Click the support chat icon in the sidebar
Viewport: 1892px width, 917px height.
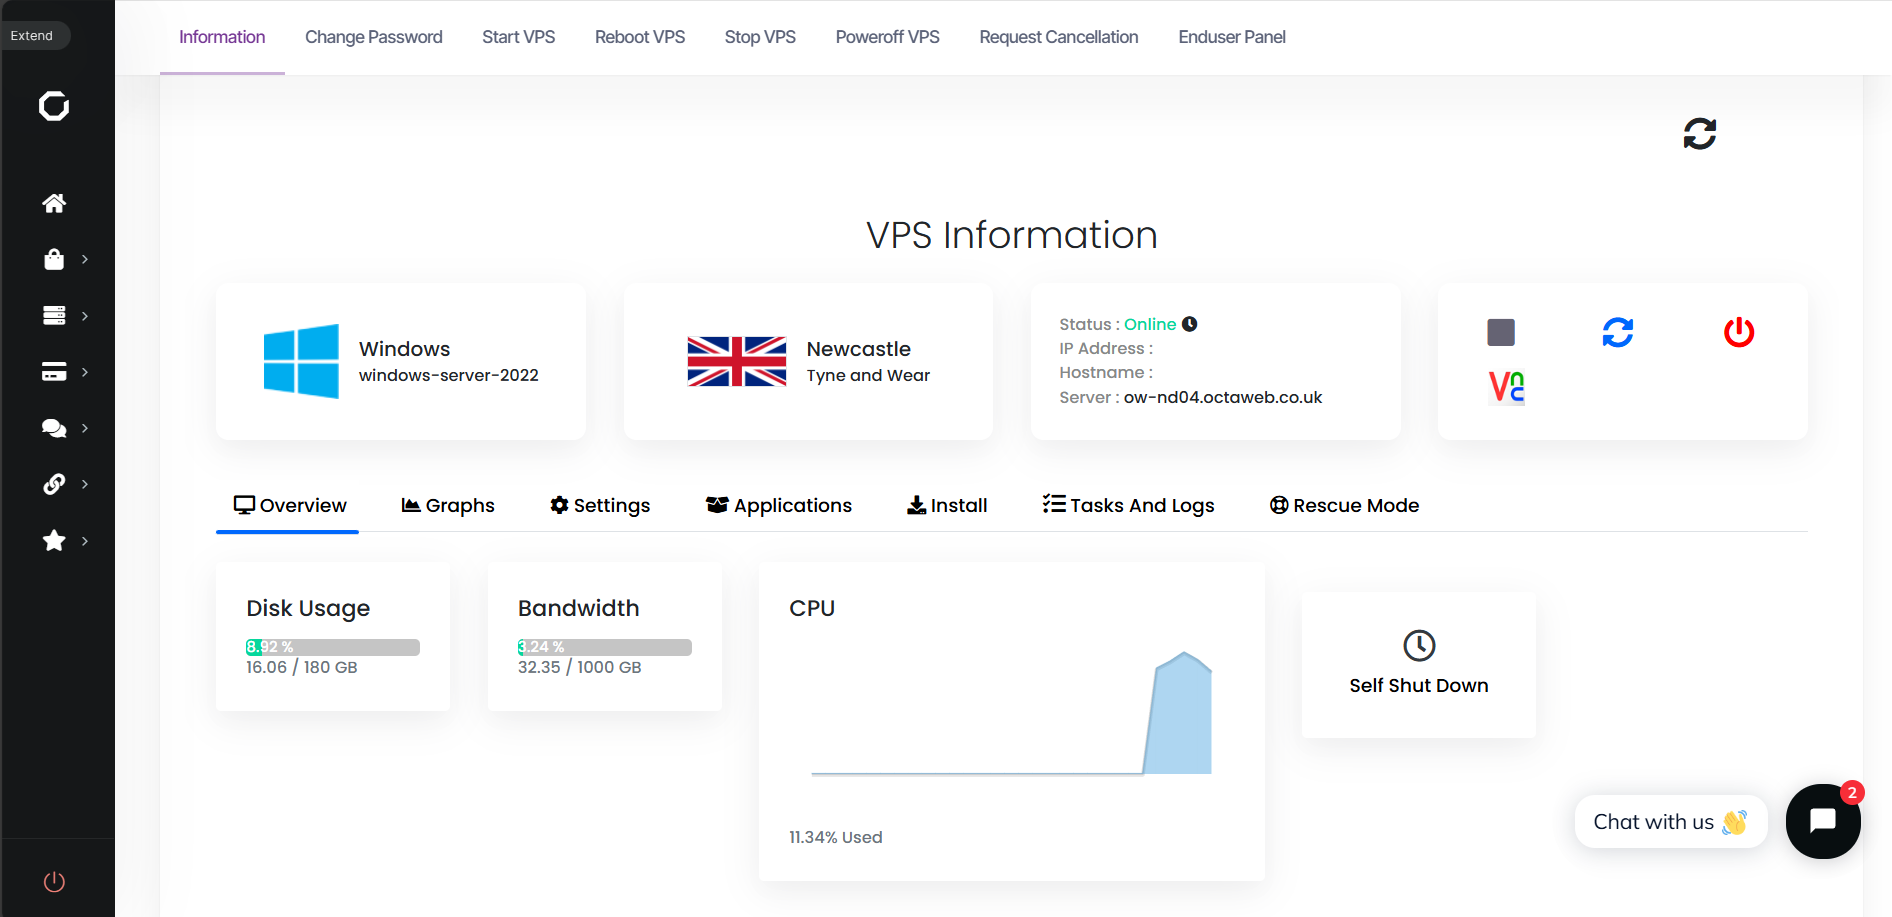55,427
